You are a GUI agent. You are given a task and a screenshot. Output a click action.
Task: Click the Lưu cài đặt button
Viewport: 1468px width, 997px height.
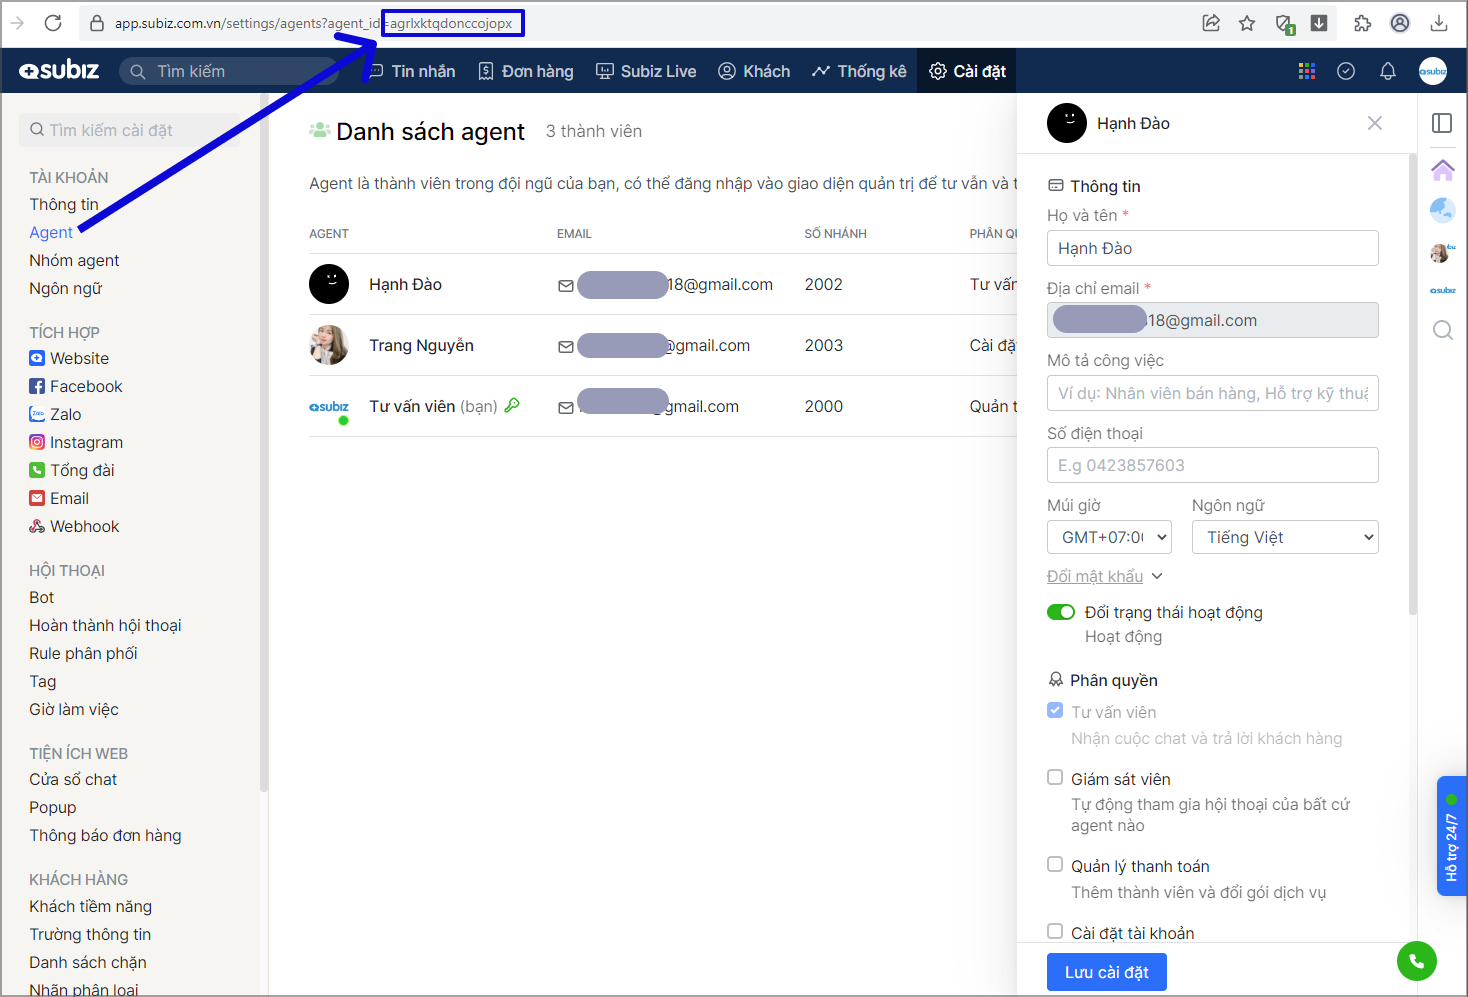click(1106, 972)
